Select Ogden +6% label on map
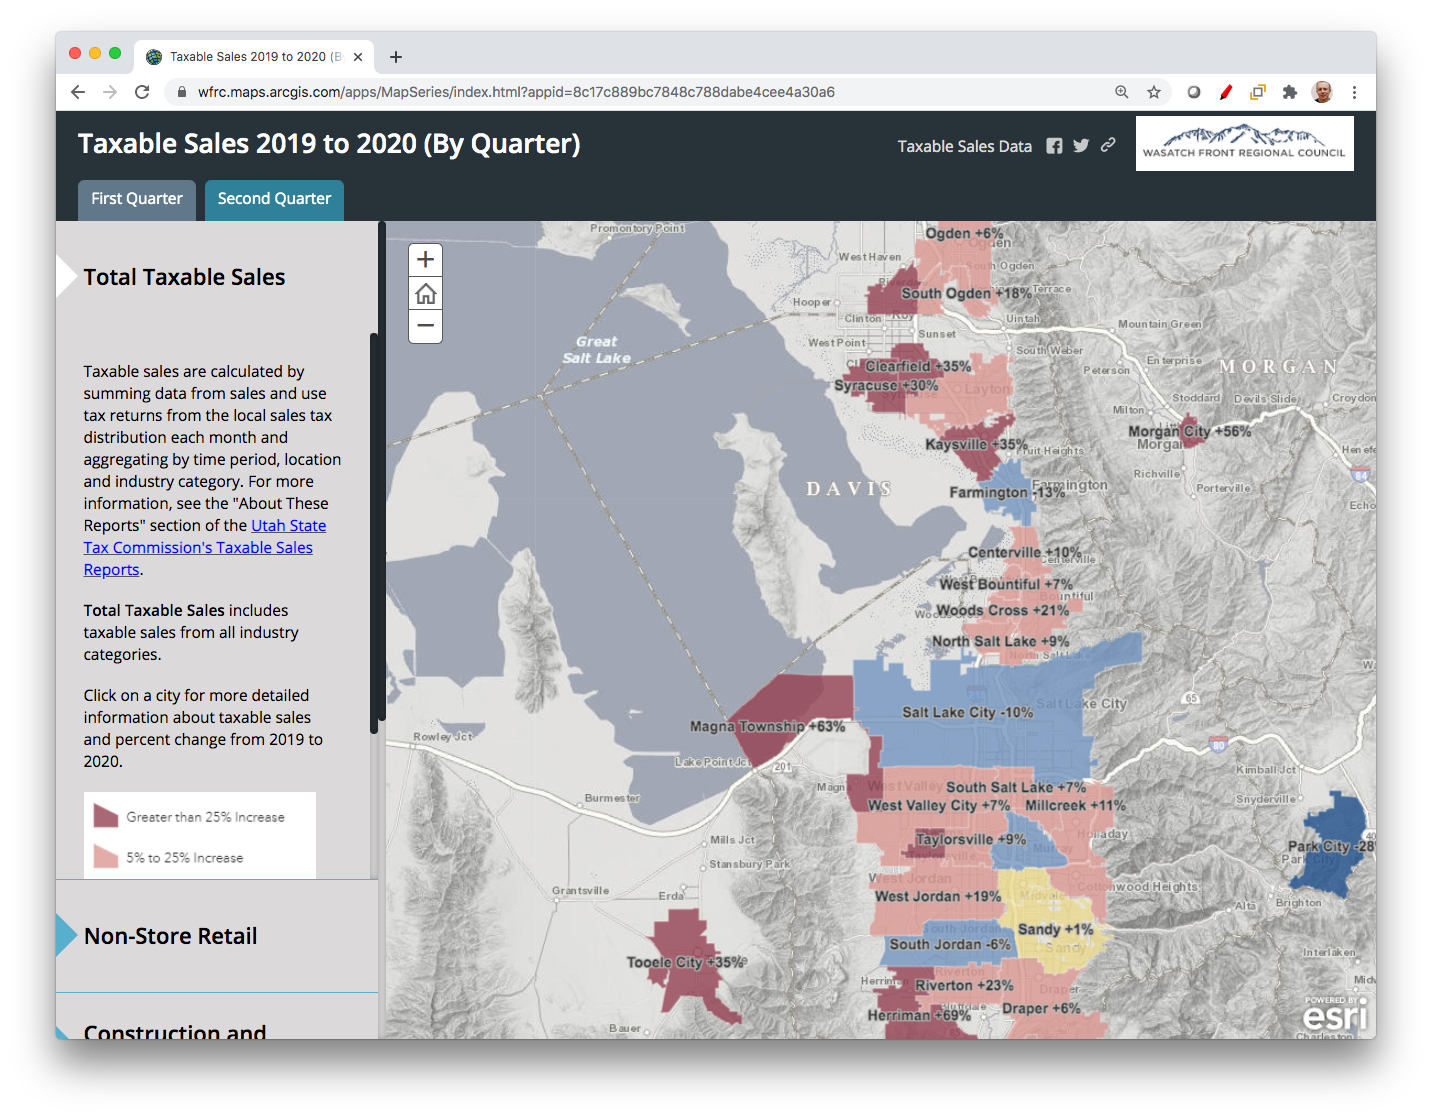1432x1119 pixels. tap(964, 233)
